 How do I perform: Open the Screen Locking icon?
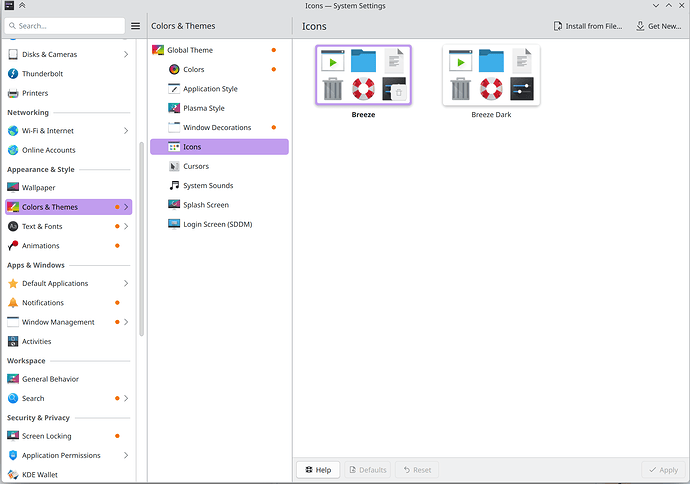click(13, 436)
